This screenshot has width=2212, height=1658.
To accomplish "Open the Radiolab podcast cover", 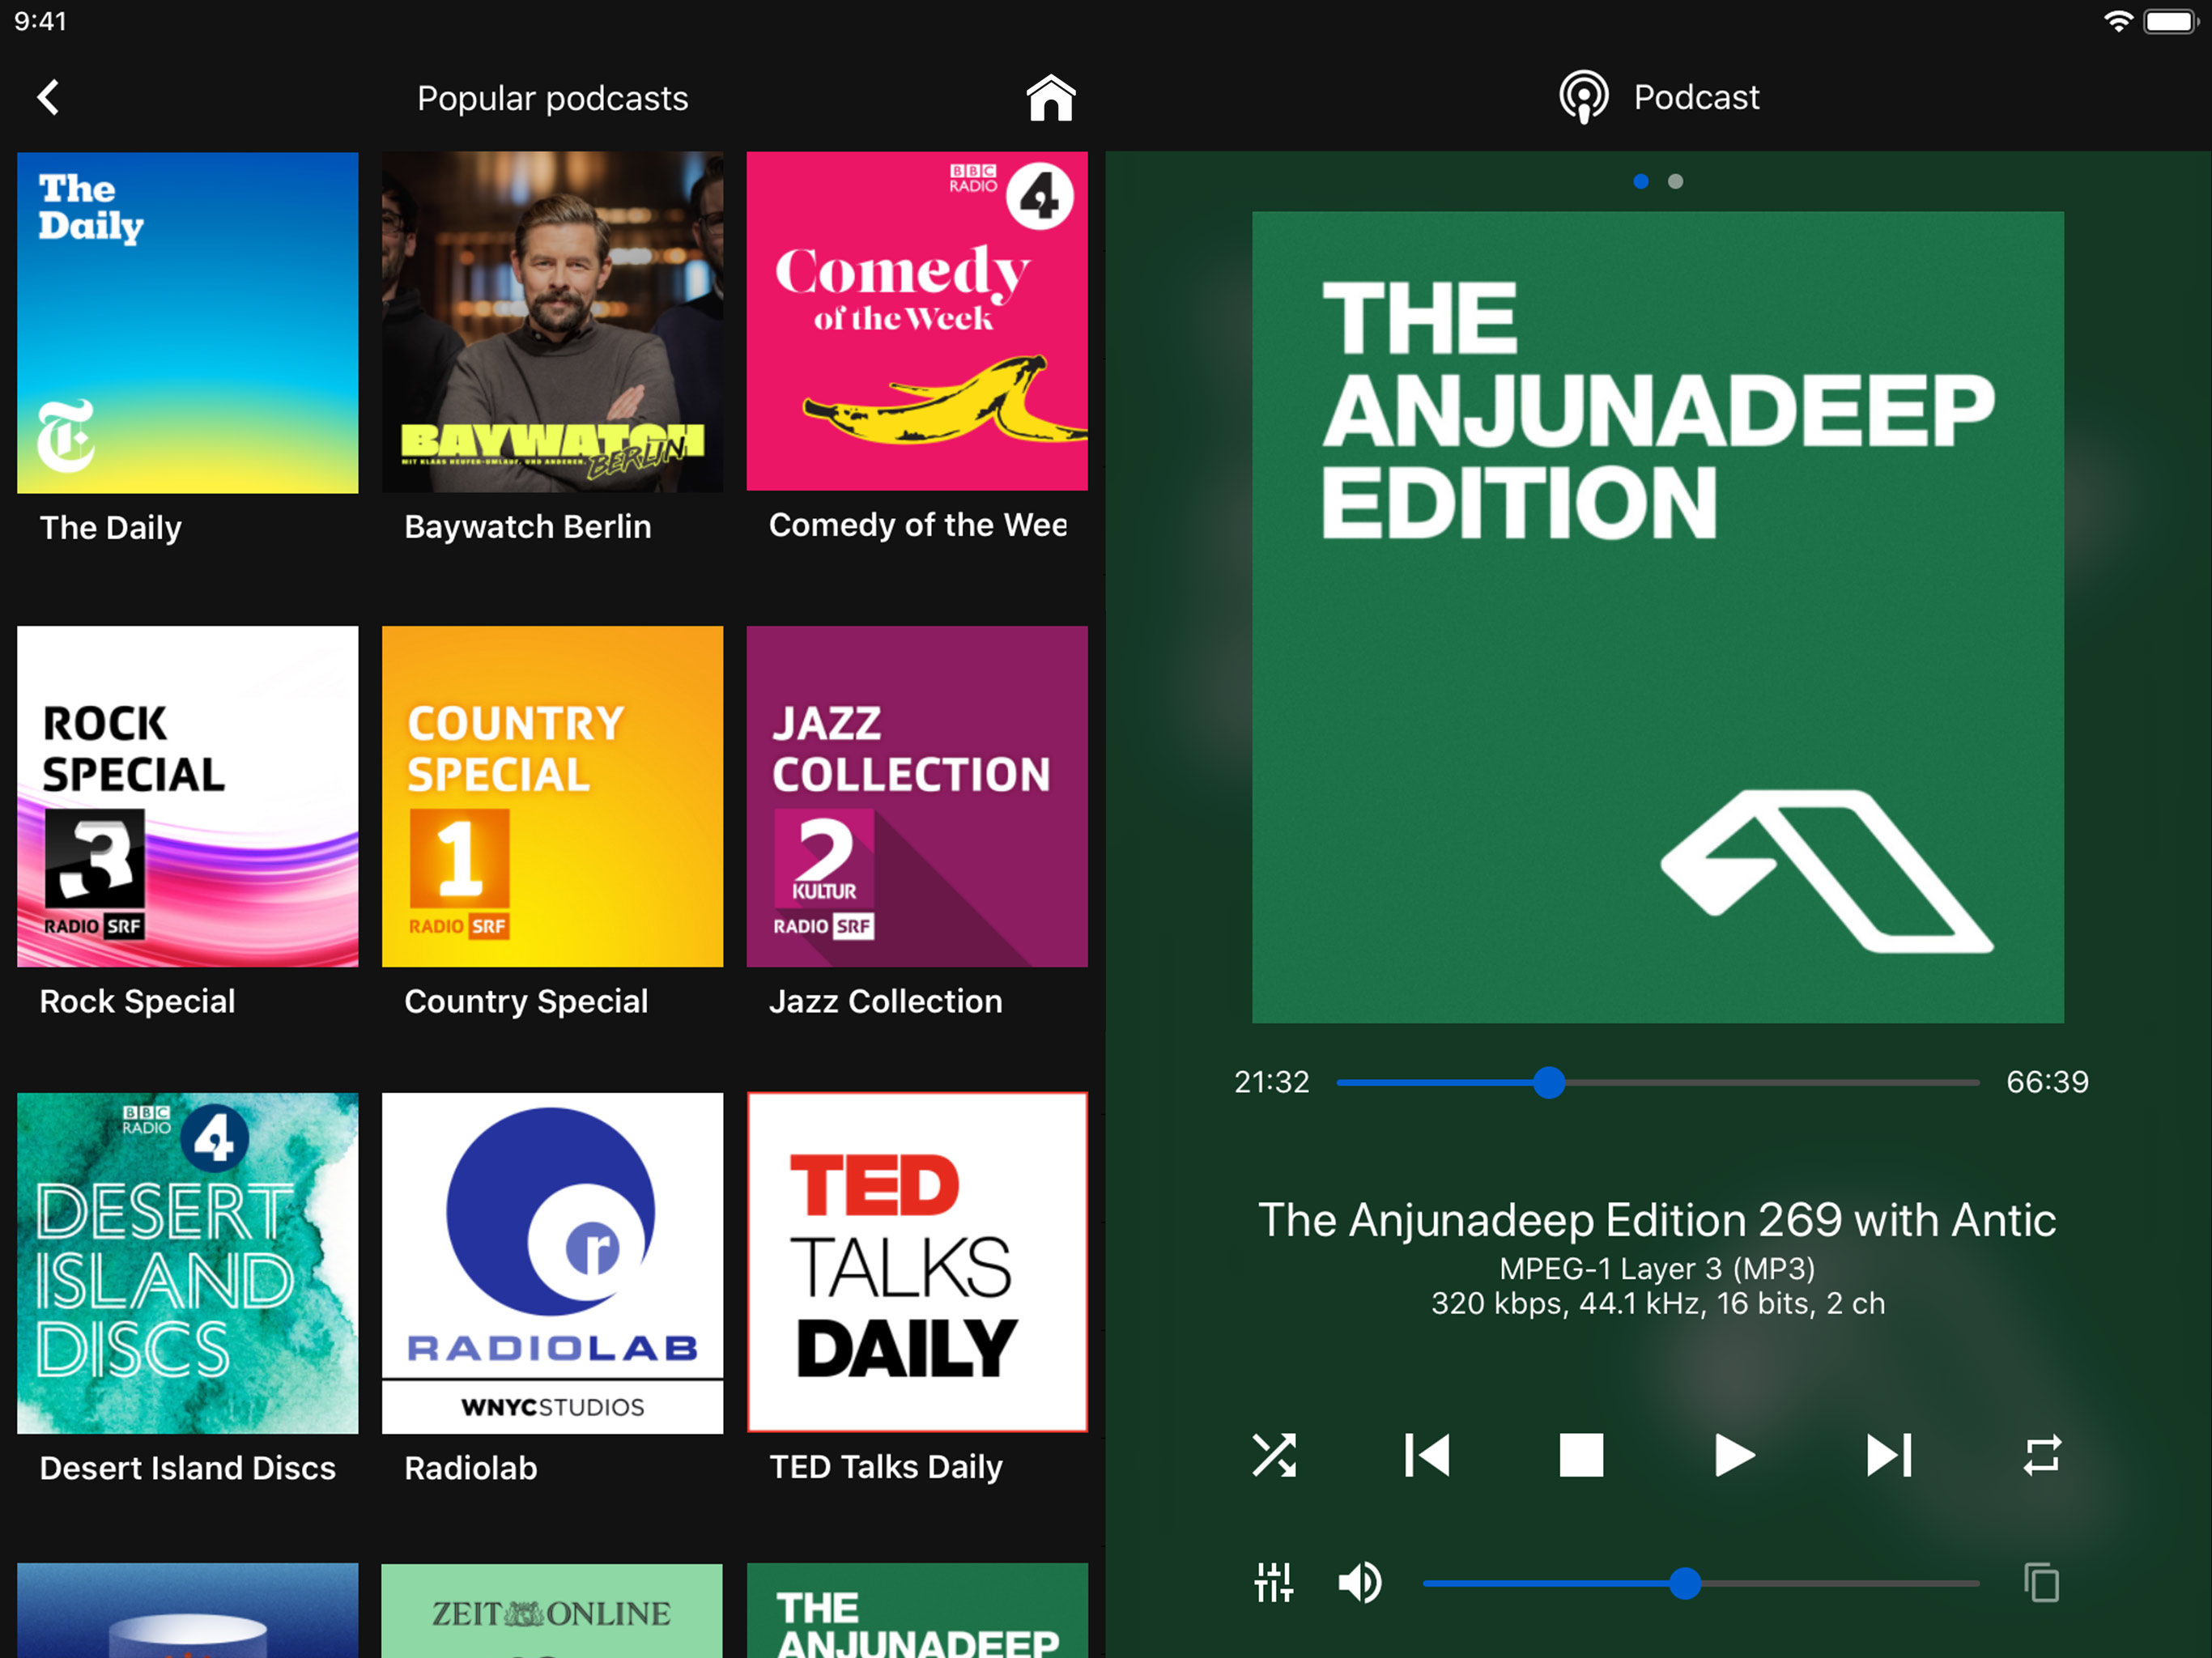I will [x=552, y=1262].
